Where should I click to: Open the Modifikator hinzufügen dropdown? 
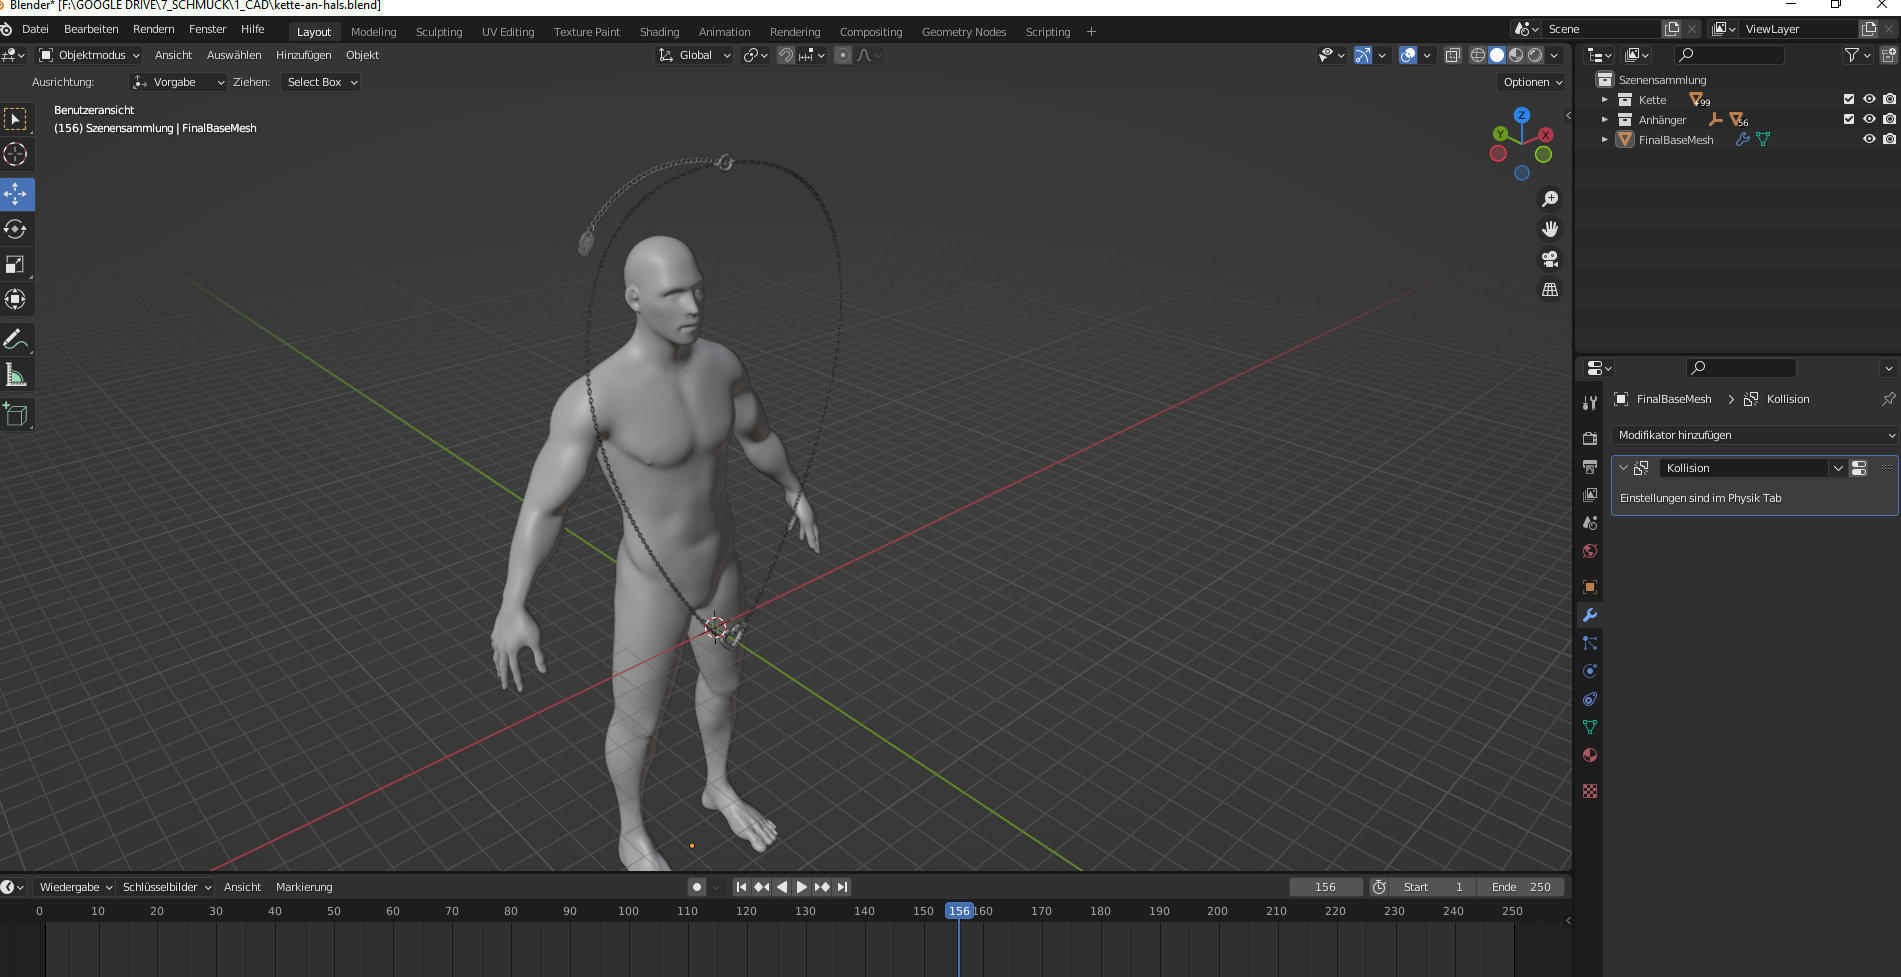1755,435
